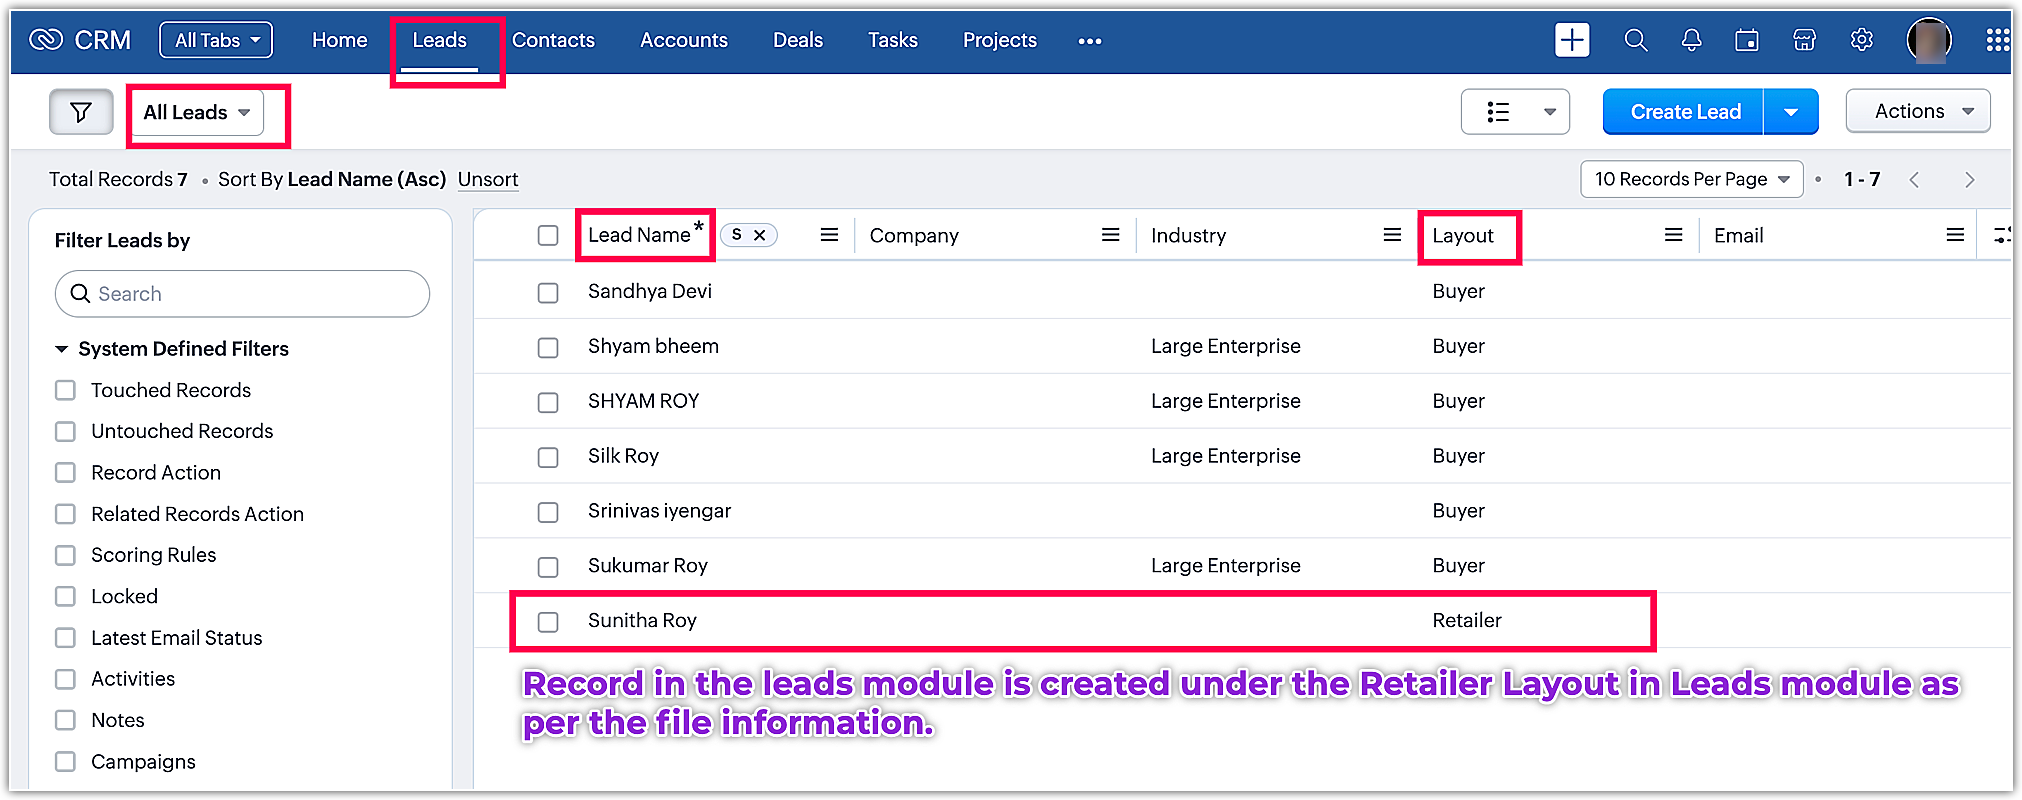Check the Scoring Rules filter

tap(66, 555)
